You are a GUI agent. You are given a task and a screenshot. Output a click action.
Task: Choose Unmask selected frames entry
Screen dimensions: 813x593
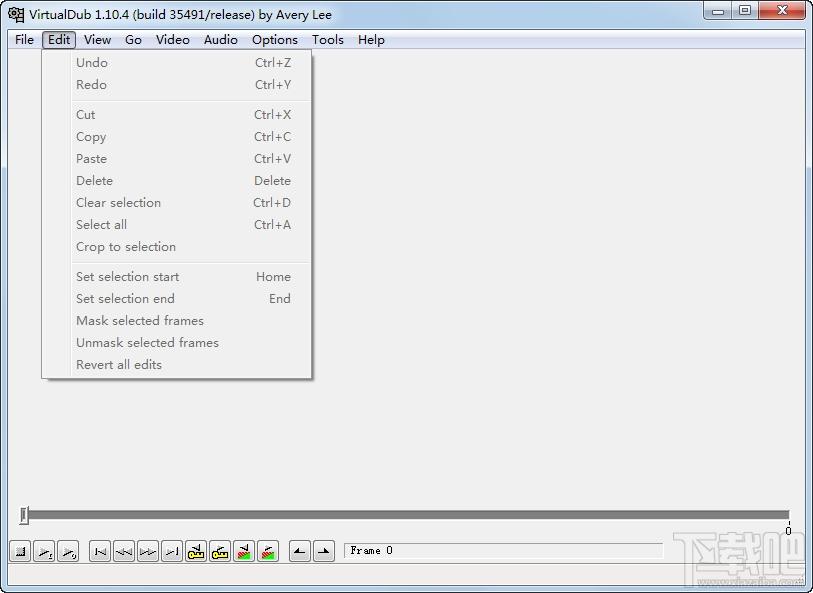[177, 343]
